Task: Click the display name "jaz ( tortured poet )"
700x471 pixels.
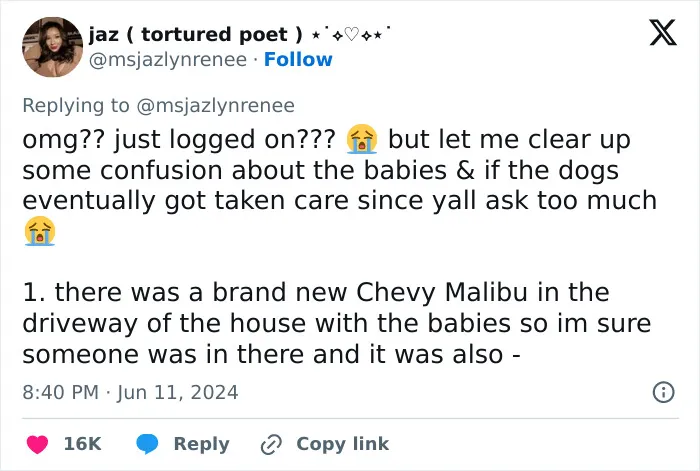Action: pyautogui.click(x=196, y=34)
